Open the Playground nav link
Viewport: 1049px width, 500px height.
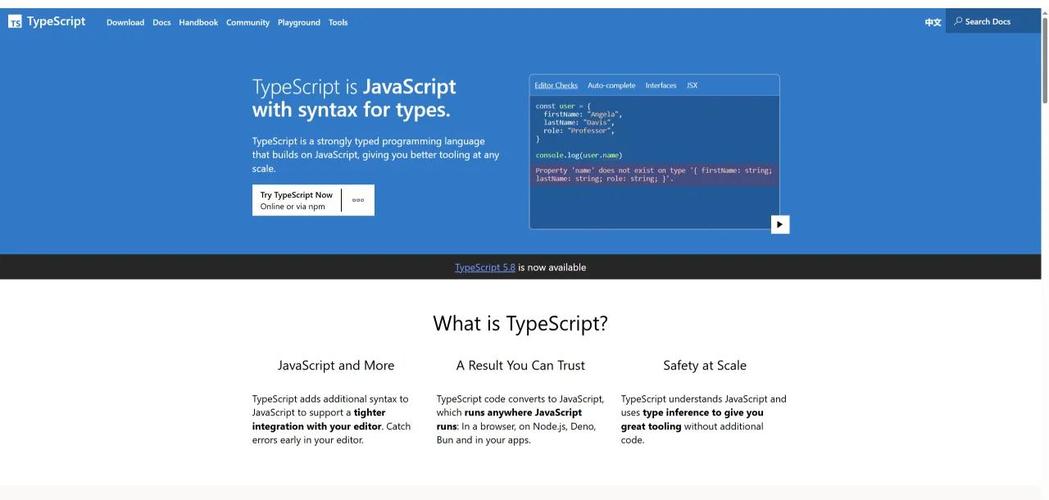click(299, 22)
